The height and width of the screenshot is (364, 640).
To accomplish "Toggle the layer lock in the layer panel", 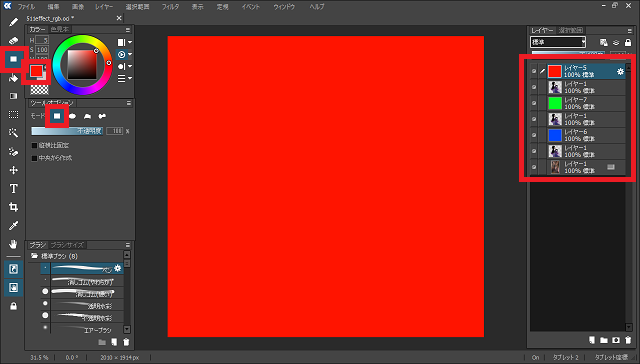I will pyautogui.click(x=628, y=42).
